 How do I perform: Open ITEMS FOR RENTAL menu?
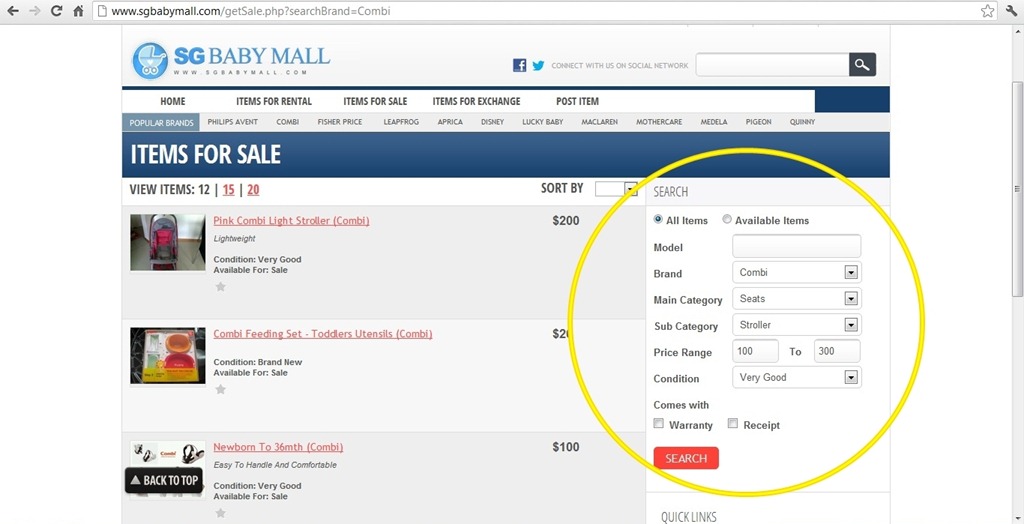(x=274, y=101)
